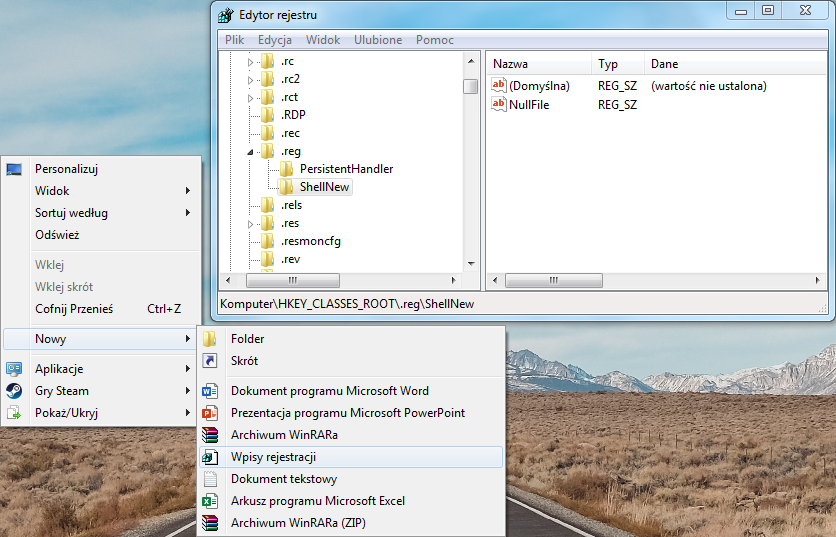The height and width of the screenshot is (537, 836).
Task: Expand the .rc tree node
Action: point(250,62)
